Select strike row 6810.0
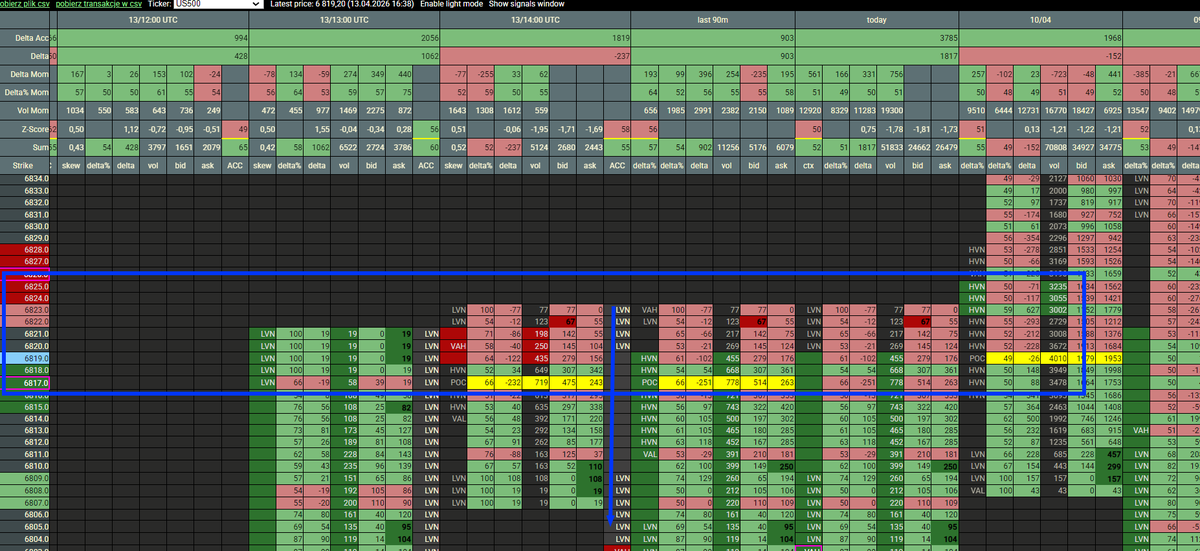 [24, 466]
